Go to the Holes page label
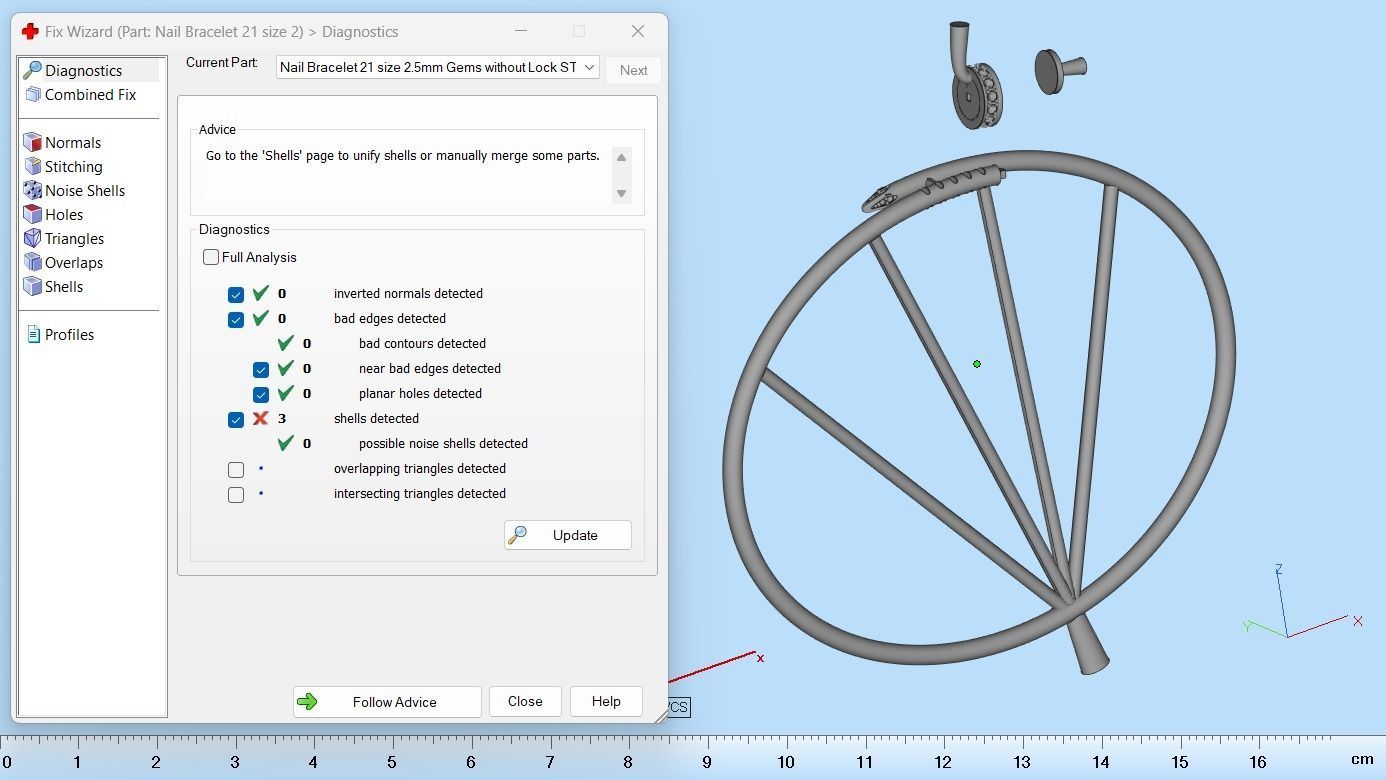The image size is (1386, 780). [64, 214]
